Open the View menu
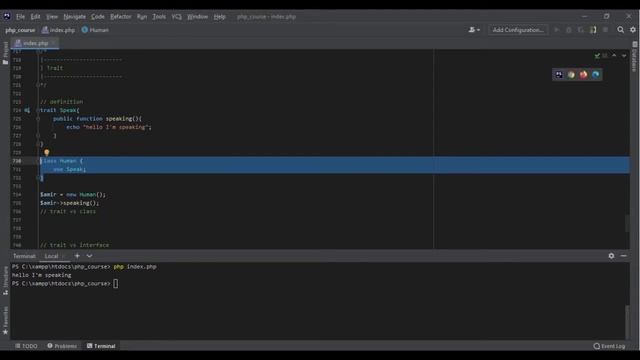The width and height of the screenshot is (640, 360). point(52,17)
